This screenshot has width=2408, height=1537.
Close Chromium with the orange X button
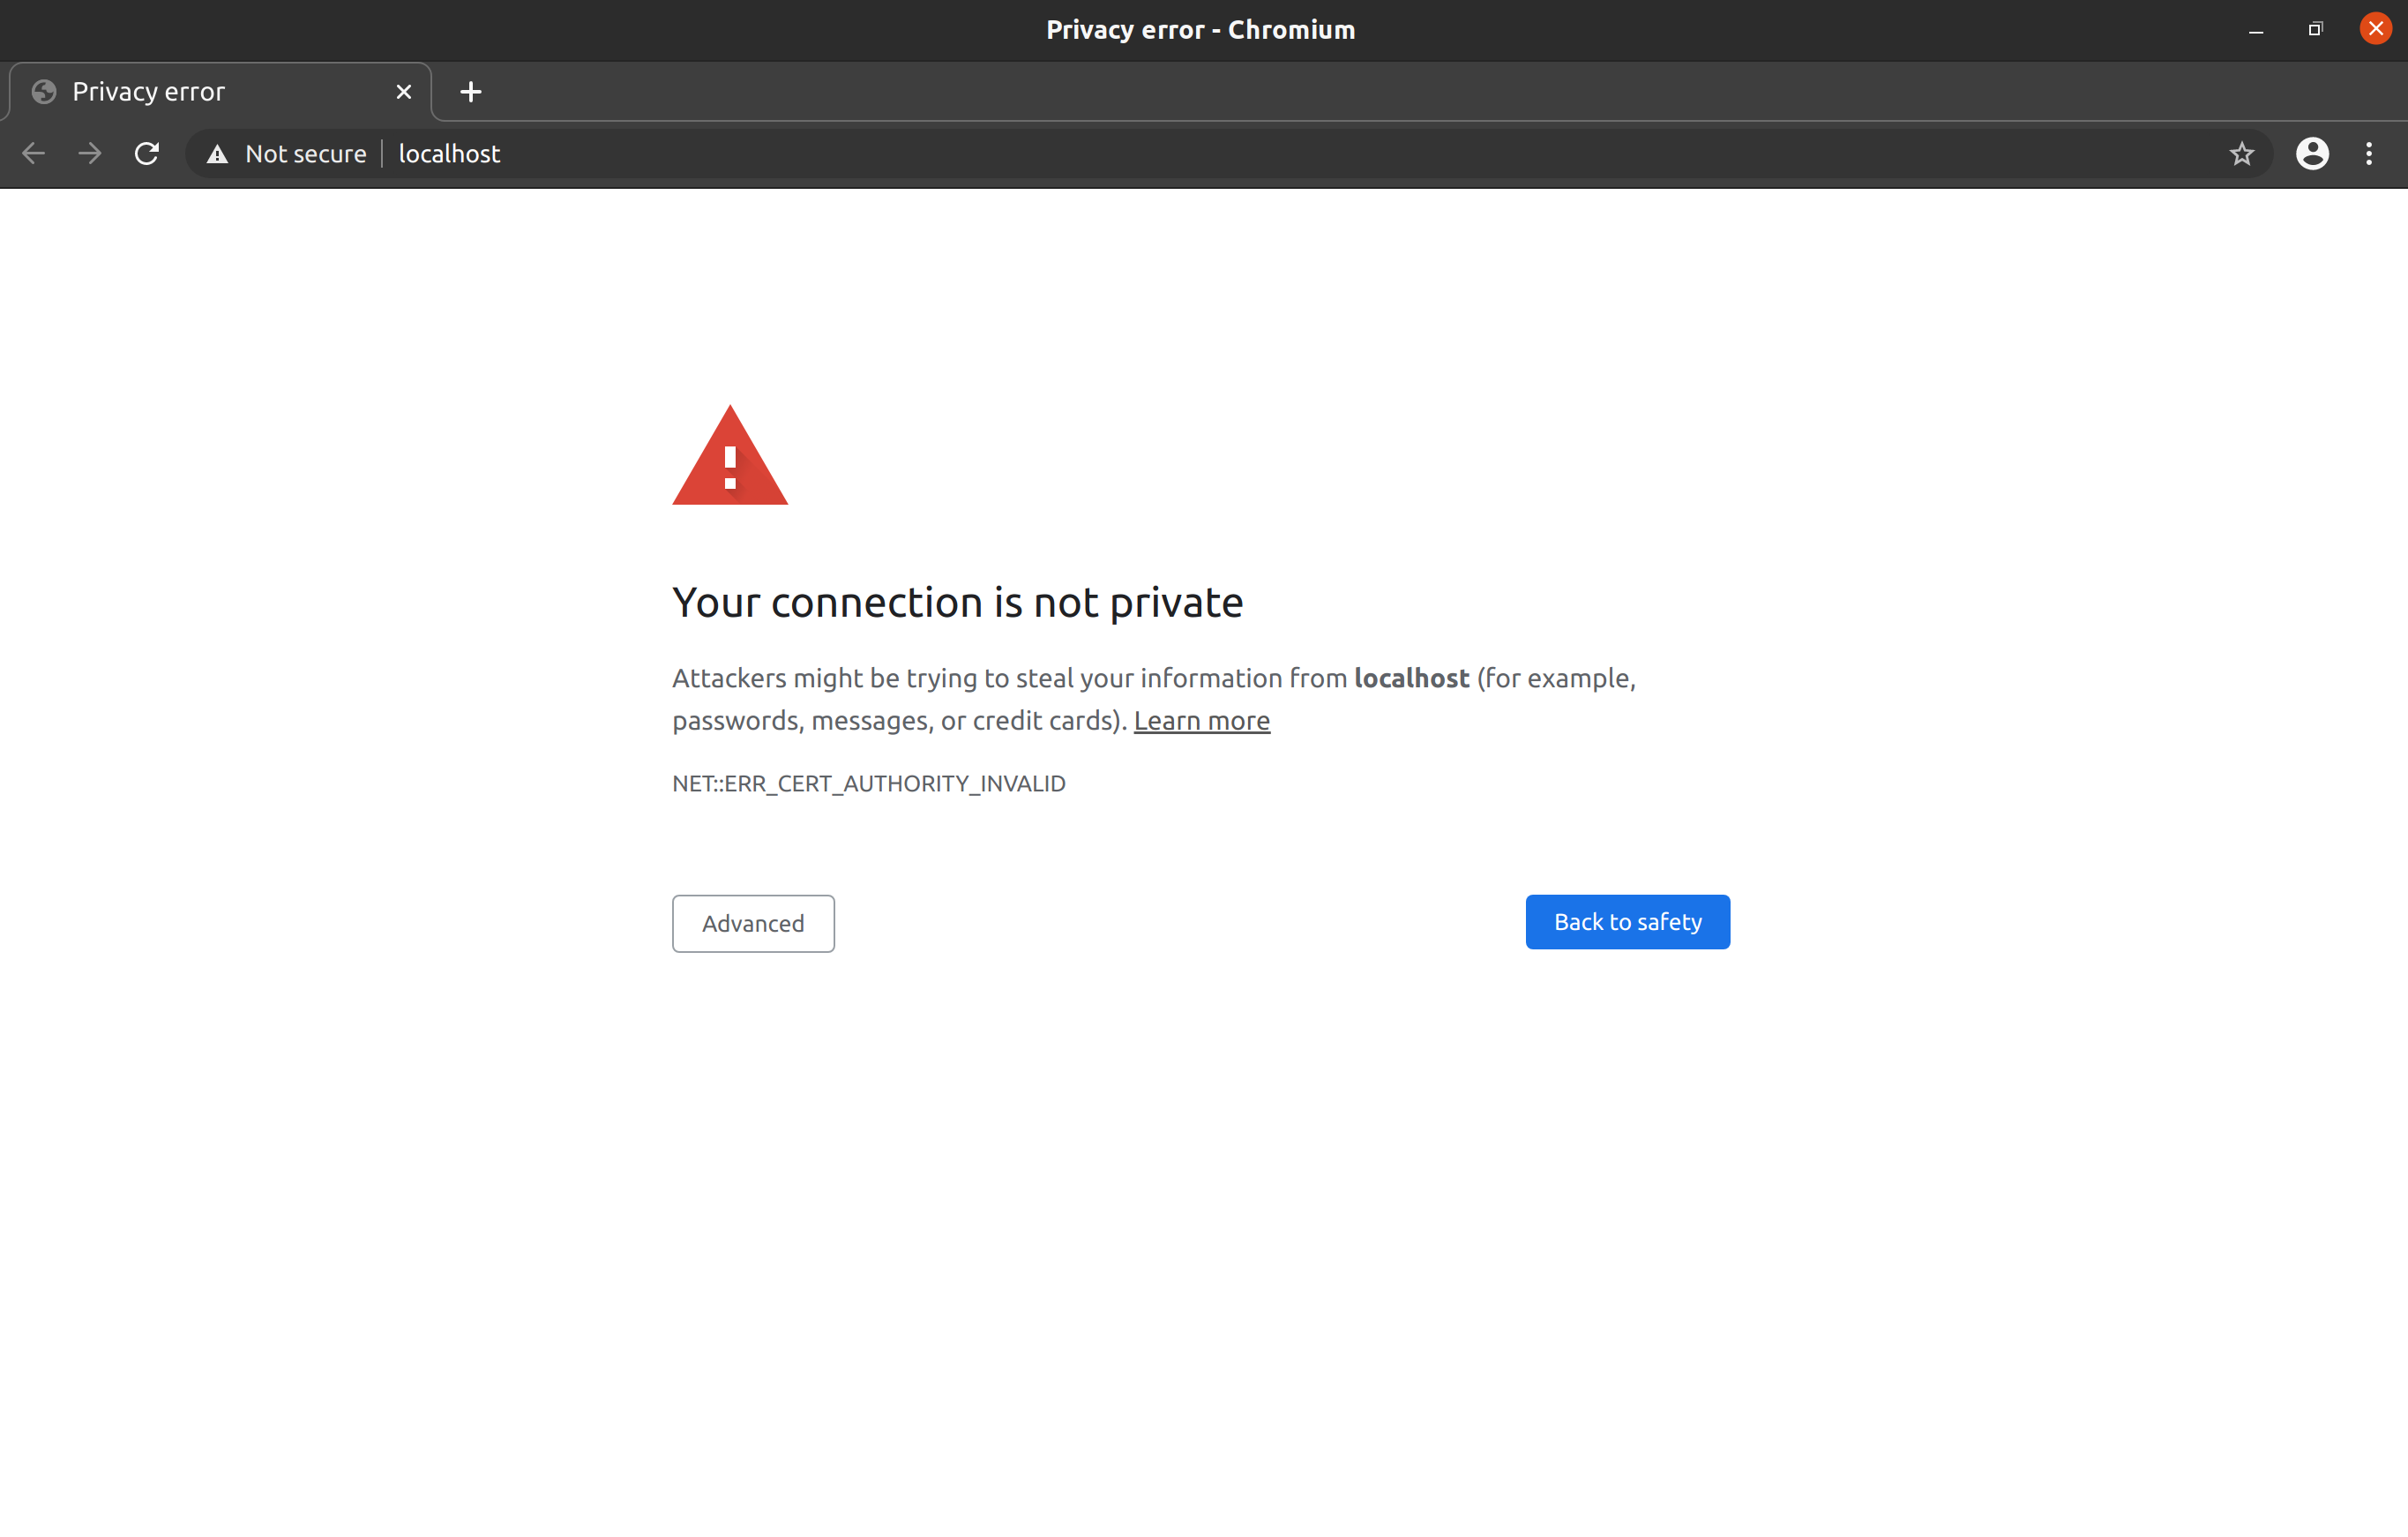coord(2375,29)
